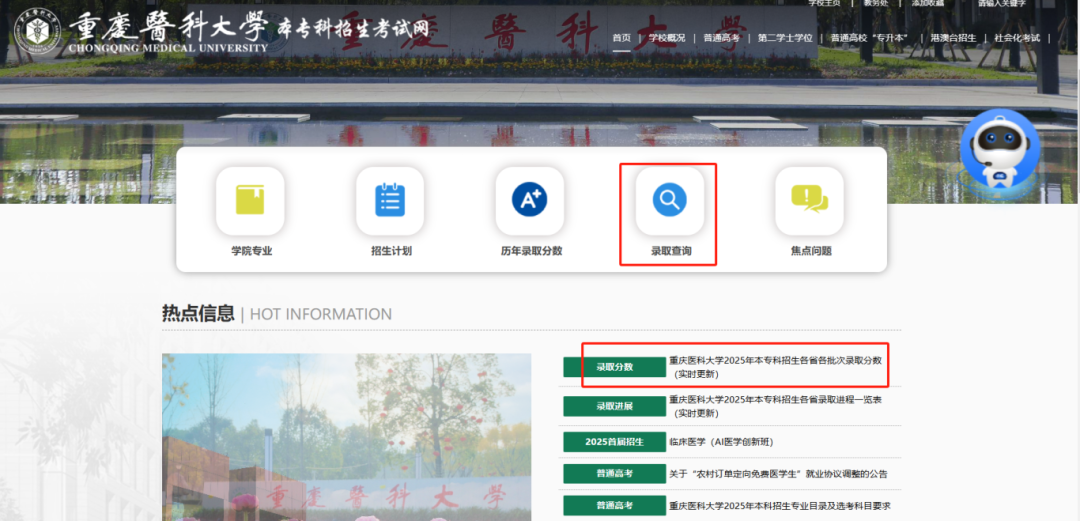The width and height of the screenshot is (1080, 521).
Task: Open the 历年录取分数 A+ icon
Action: click(x=530, y=201)
